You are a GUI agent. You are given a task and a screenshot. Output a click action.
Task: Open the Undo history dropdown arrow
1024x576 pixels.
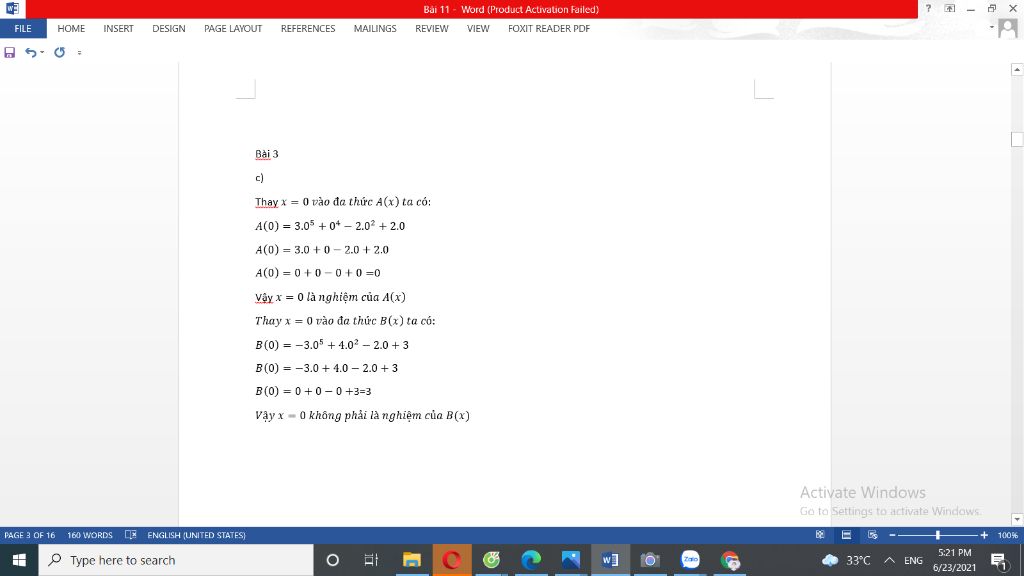42,52
